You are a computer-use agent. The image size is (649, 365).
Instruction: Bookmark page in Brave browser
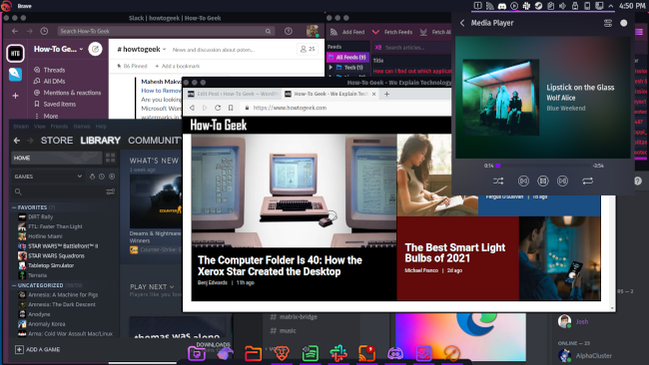pos(231,108)
